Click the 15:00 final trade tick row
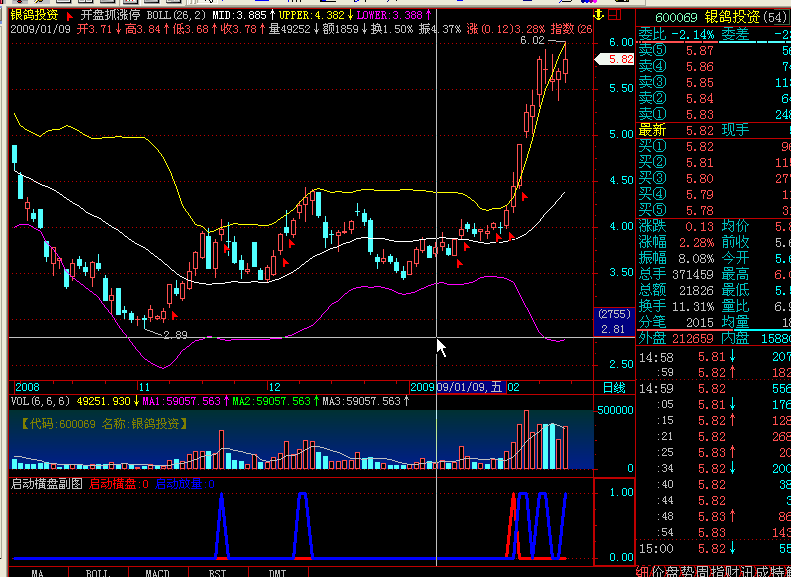The image size is (791, 577). (x=714, y=549)
